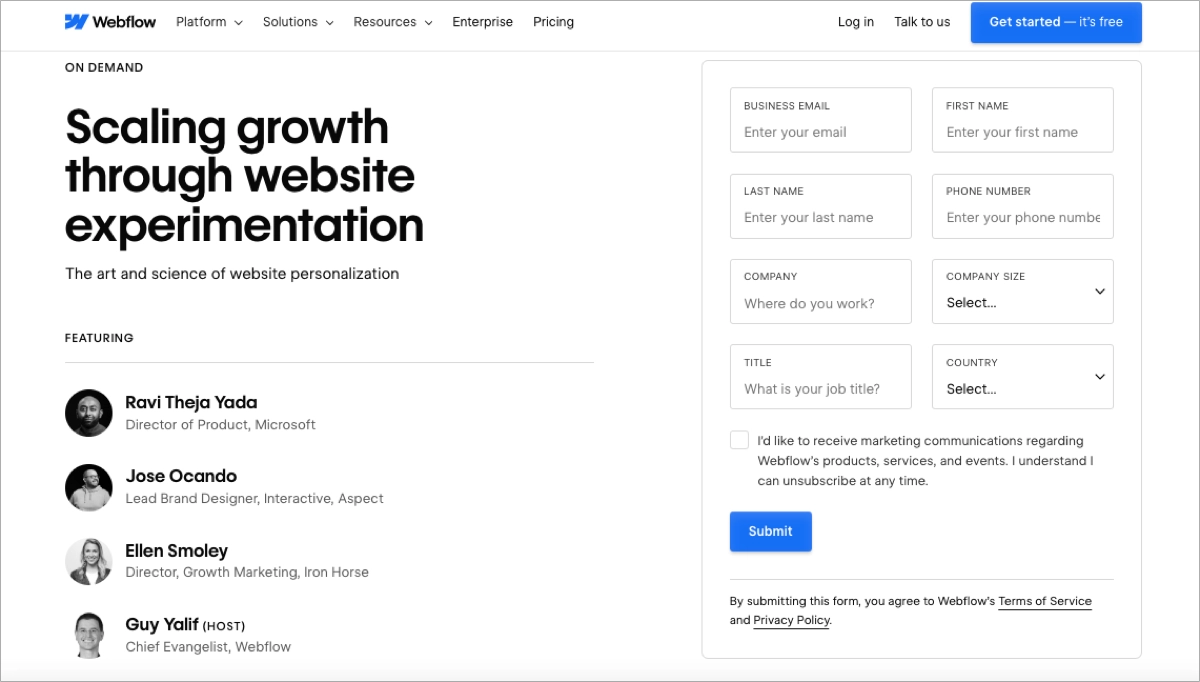Expand the Platform menu

(208, 21)
